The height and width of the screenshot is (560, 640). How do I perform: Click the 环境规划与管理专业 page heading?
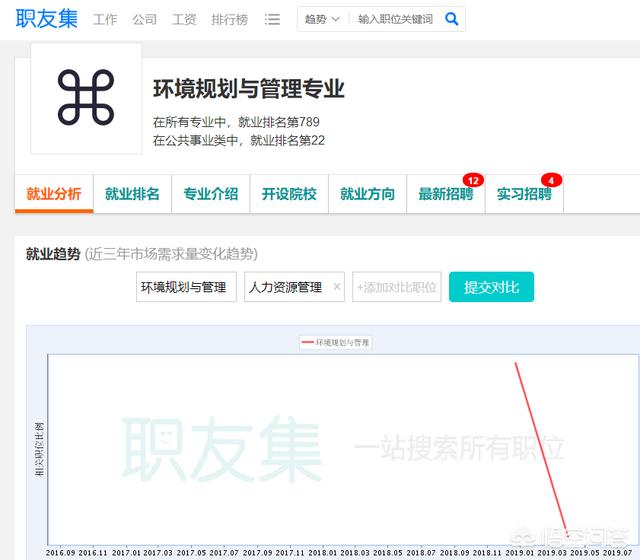tap(249, 89)
